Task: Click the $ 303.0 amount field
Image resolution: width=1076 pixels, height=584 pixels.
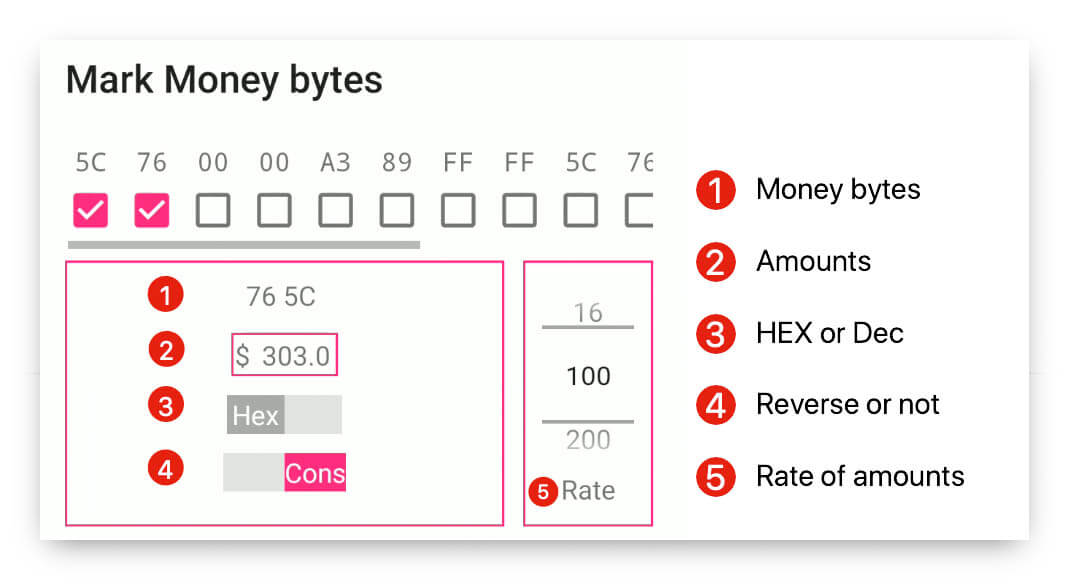Action: (x=285, y=355)
